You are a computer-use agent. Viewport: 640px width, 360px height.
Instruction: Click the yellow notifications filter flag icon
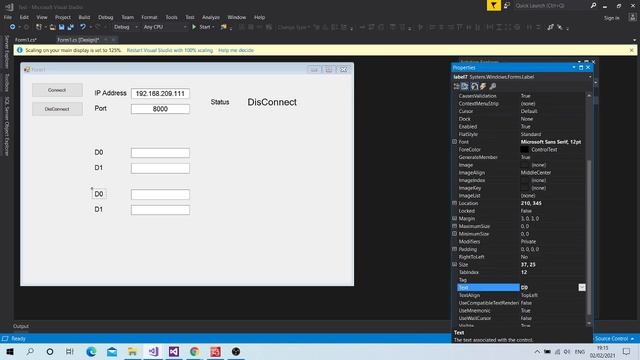(494, 5)
